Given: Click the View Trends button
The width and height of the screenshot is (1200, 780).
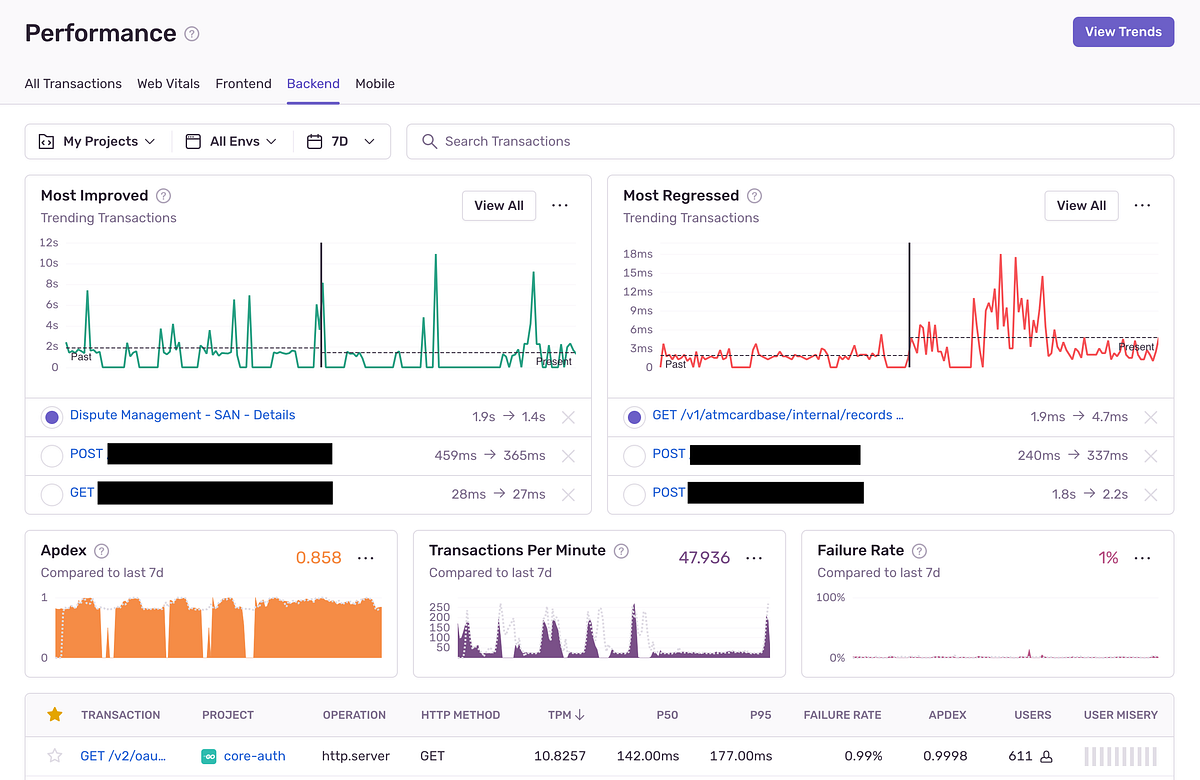Looking at the screenshot, I should click(1123, 32).
